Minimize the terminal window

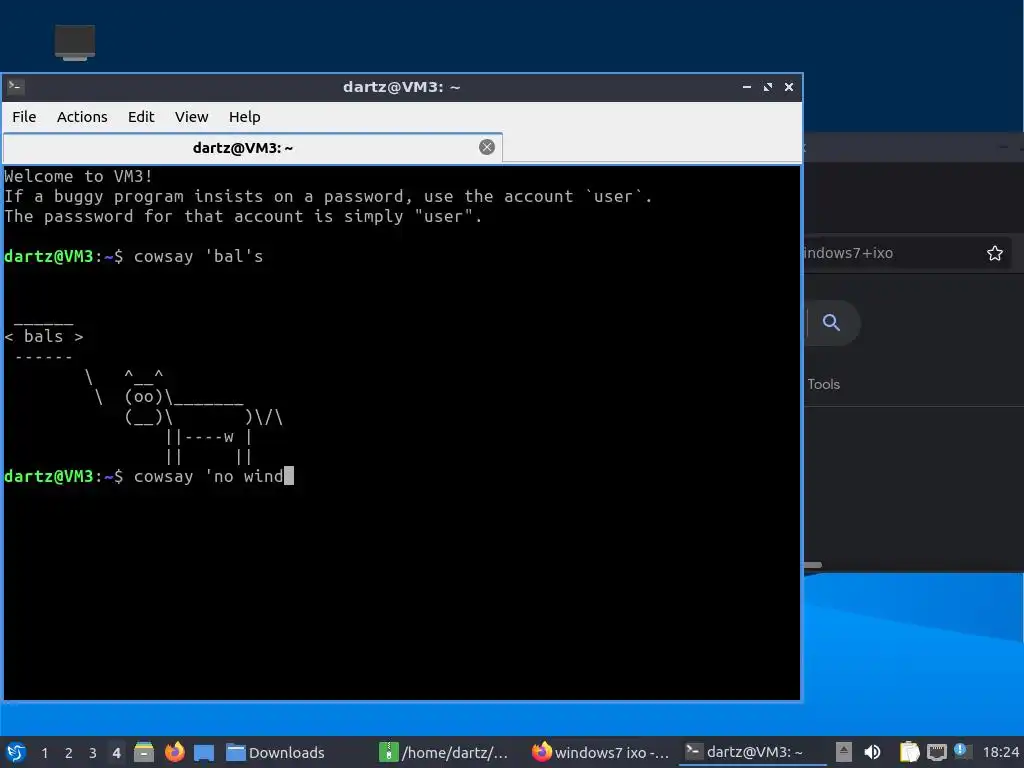pyautogui.click(x=746, y=87)
